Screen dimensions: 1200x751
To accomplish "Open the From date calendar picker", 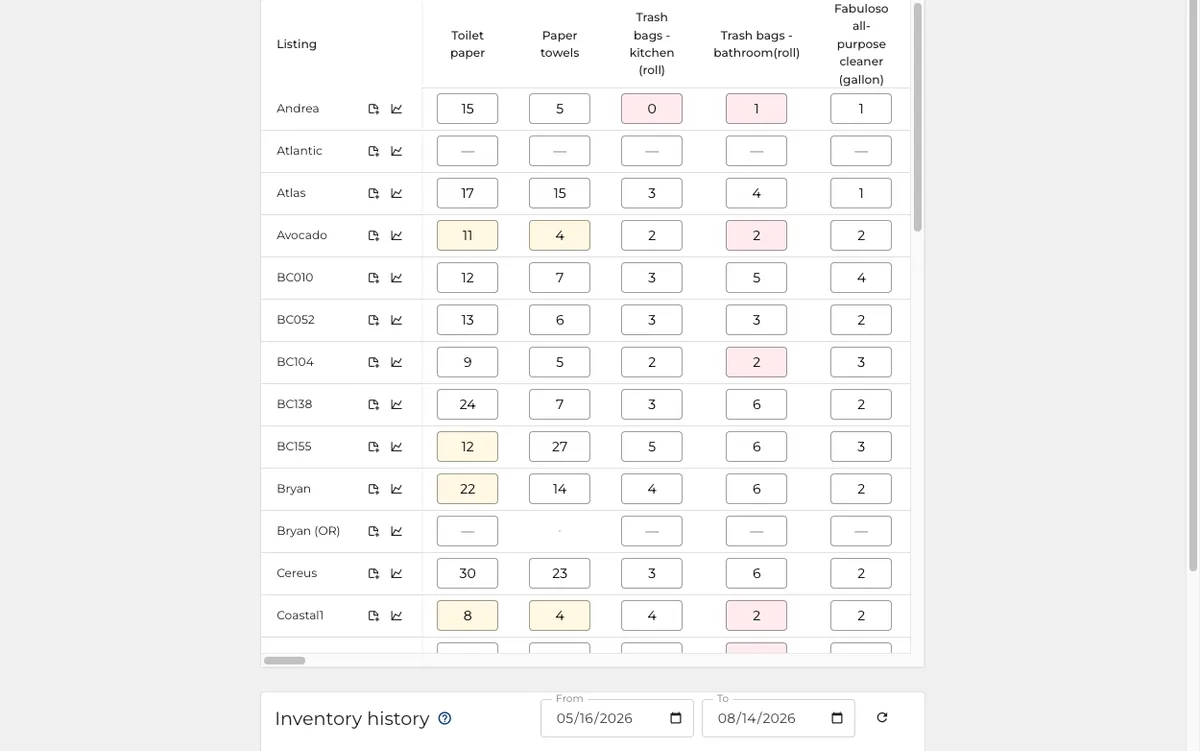I will pos(676,718).
